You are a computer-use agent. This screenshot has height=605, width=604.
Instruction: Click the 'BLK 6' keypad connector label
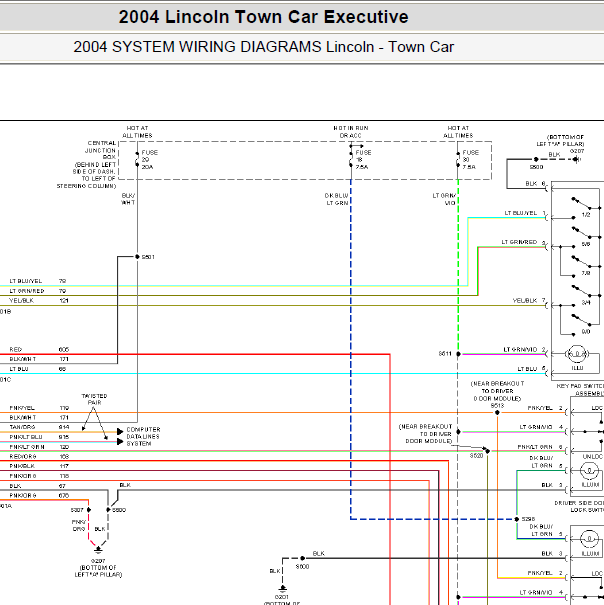coord(535,184)
